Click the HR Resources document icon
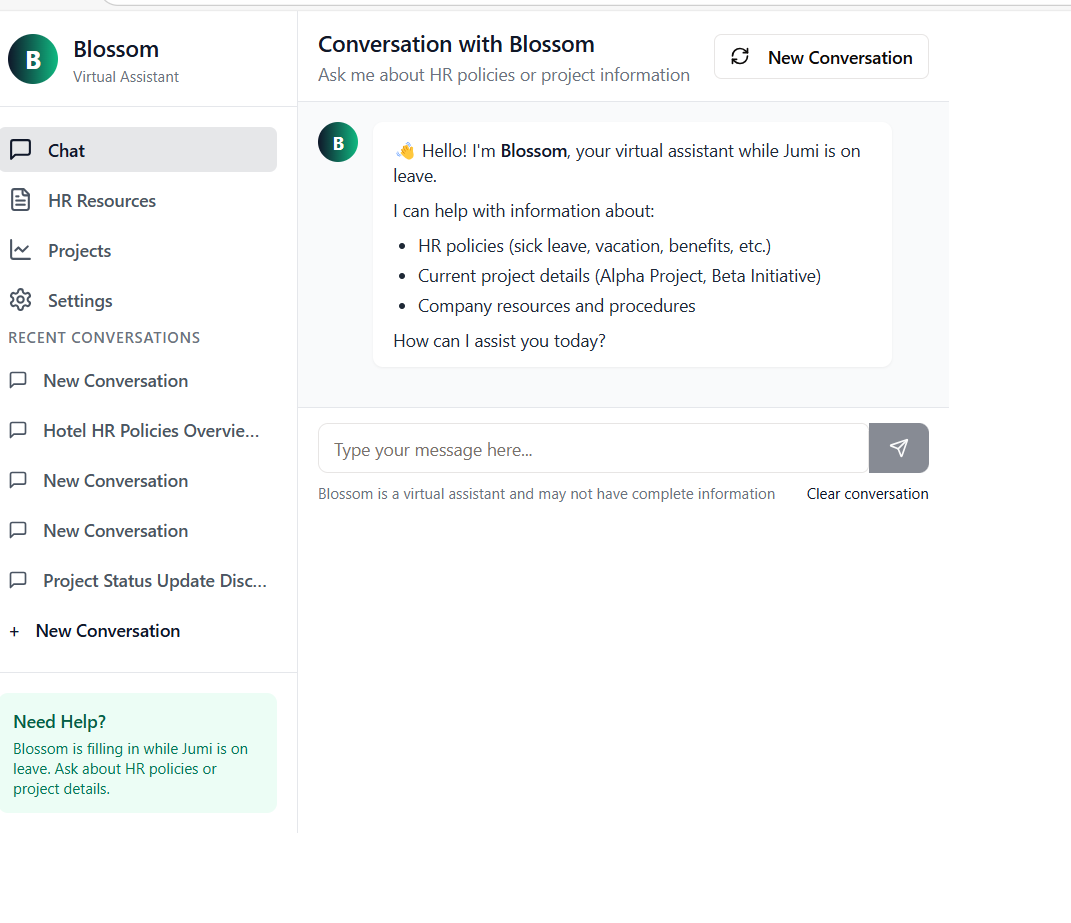1071x923 pixels. (20, 200)
